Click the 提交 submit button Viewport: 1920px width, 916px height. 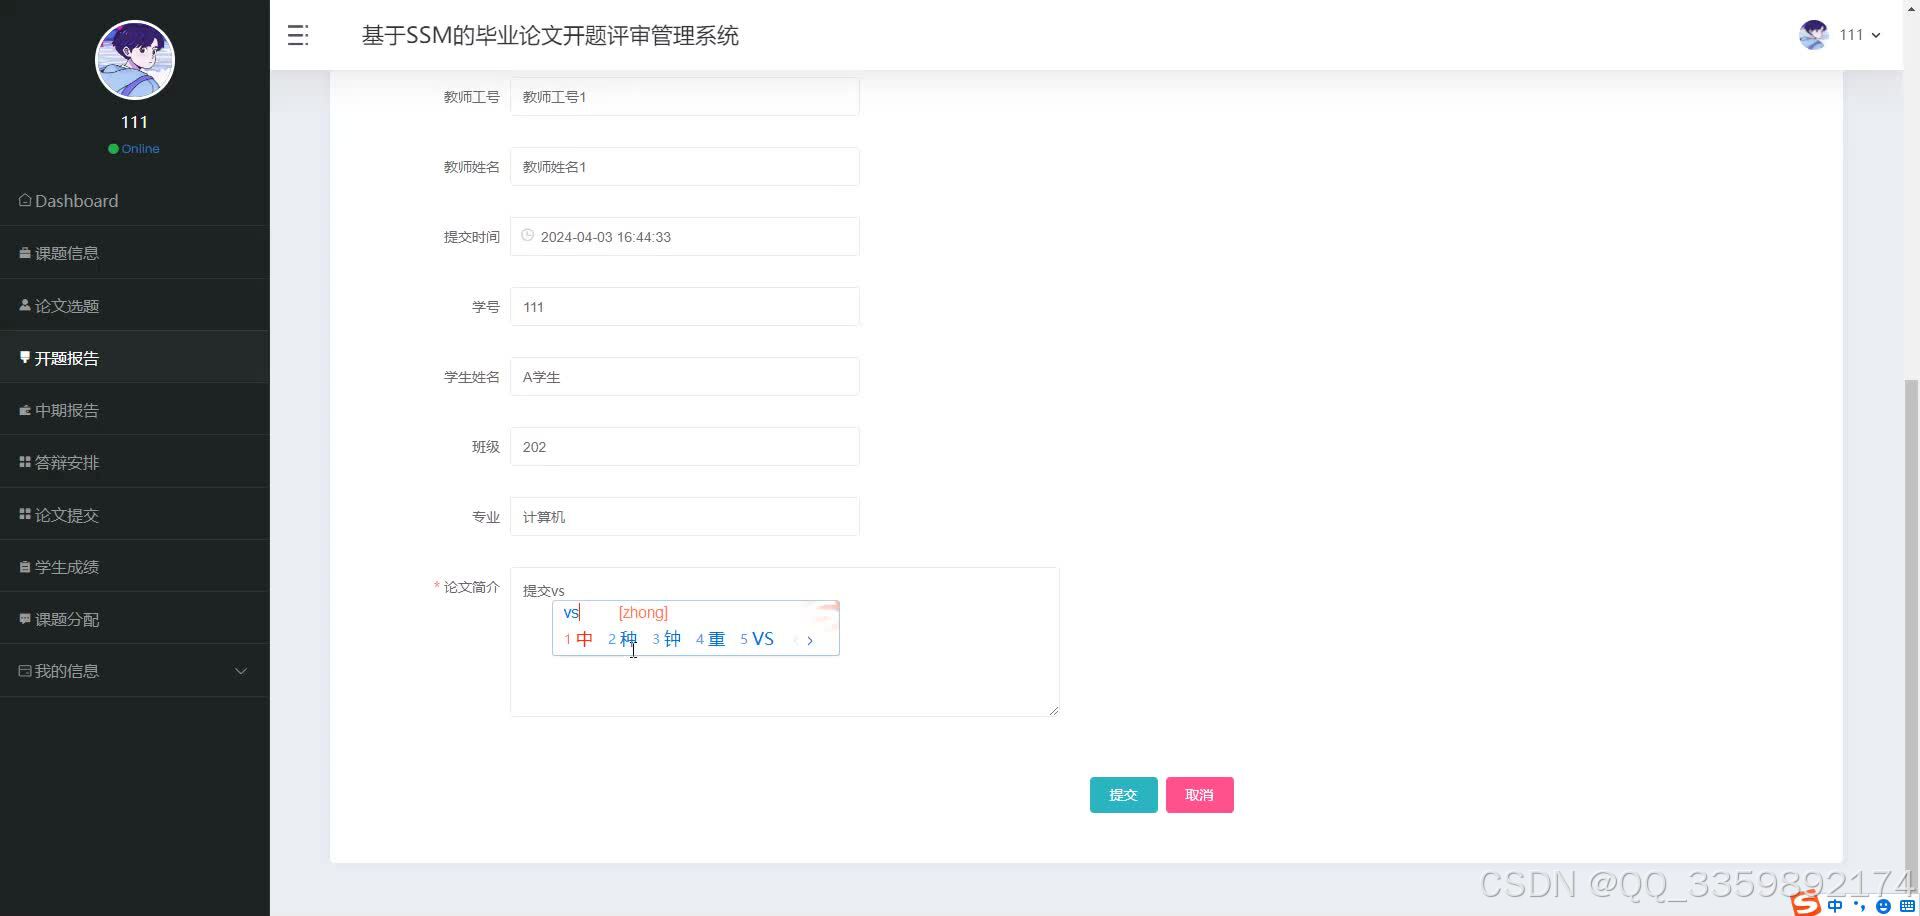(x=1123, y=794)
